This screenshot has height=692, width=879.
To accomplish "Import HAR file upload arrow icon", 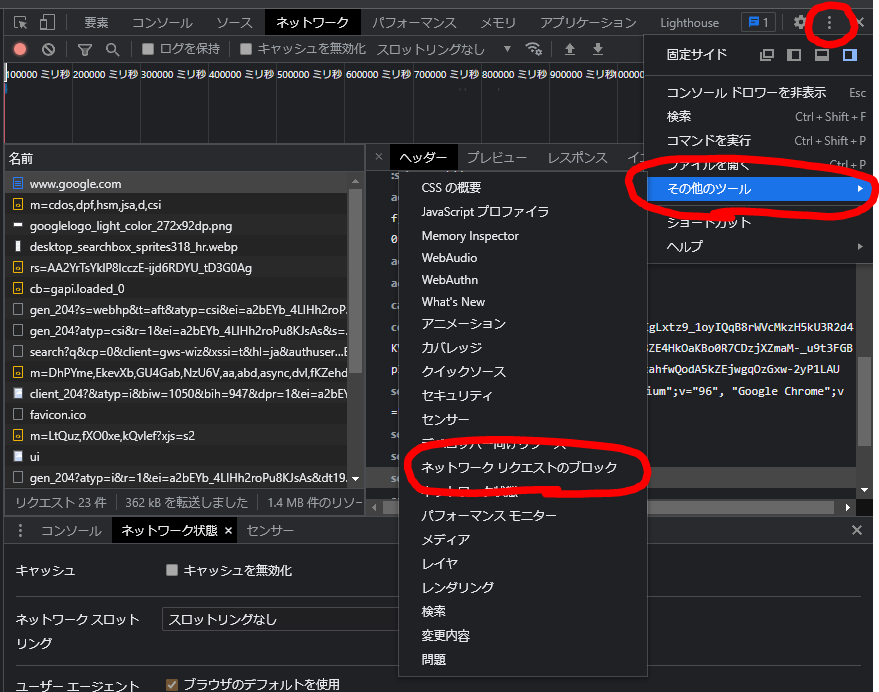I will click(570, 49).
